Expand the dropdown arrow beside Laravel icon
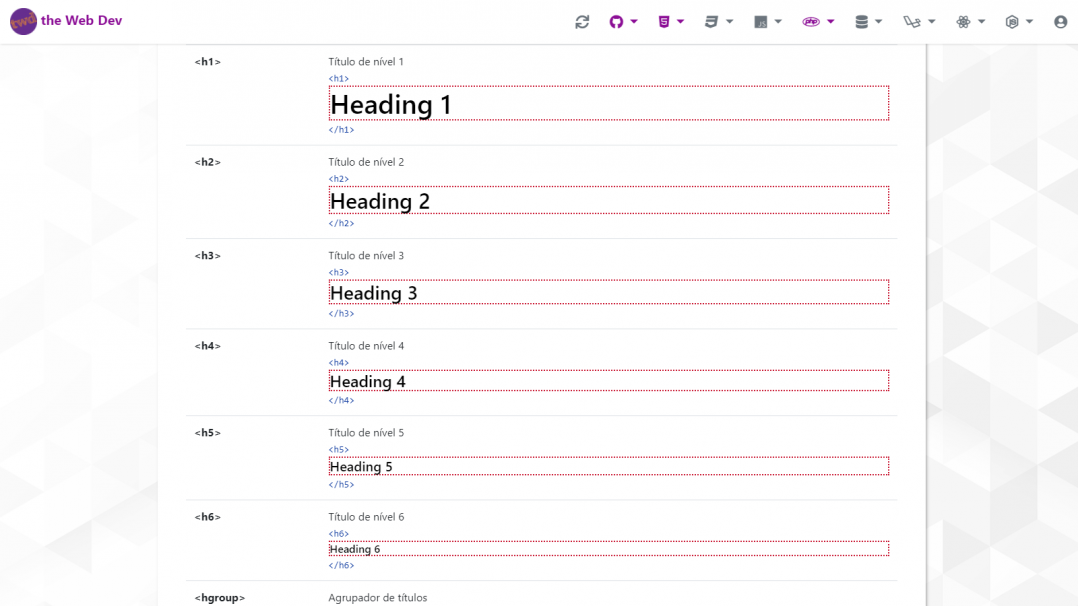Screen dimensions: 1078x606 [x=932, y=22]
